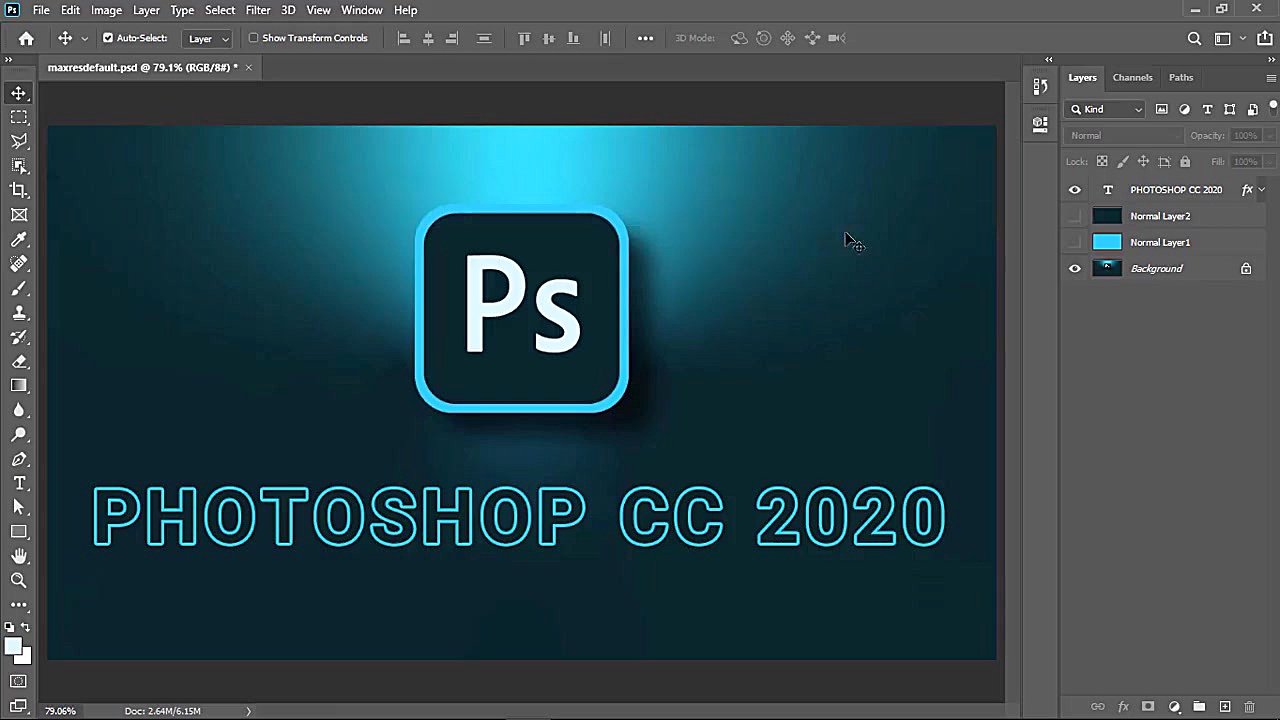Select the Gradient tool

[x=19, y=386]
